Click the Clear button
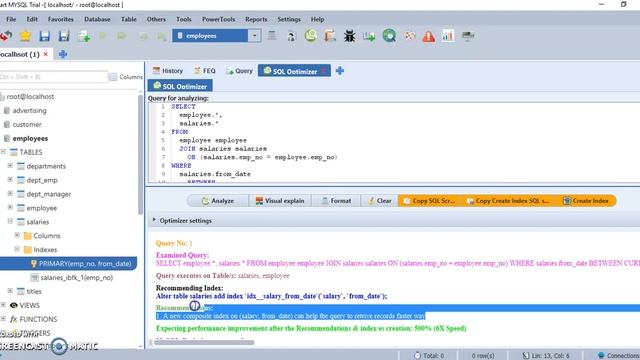The image size is (640, 360). (380, 201)
